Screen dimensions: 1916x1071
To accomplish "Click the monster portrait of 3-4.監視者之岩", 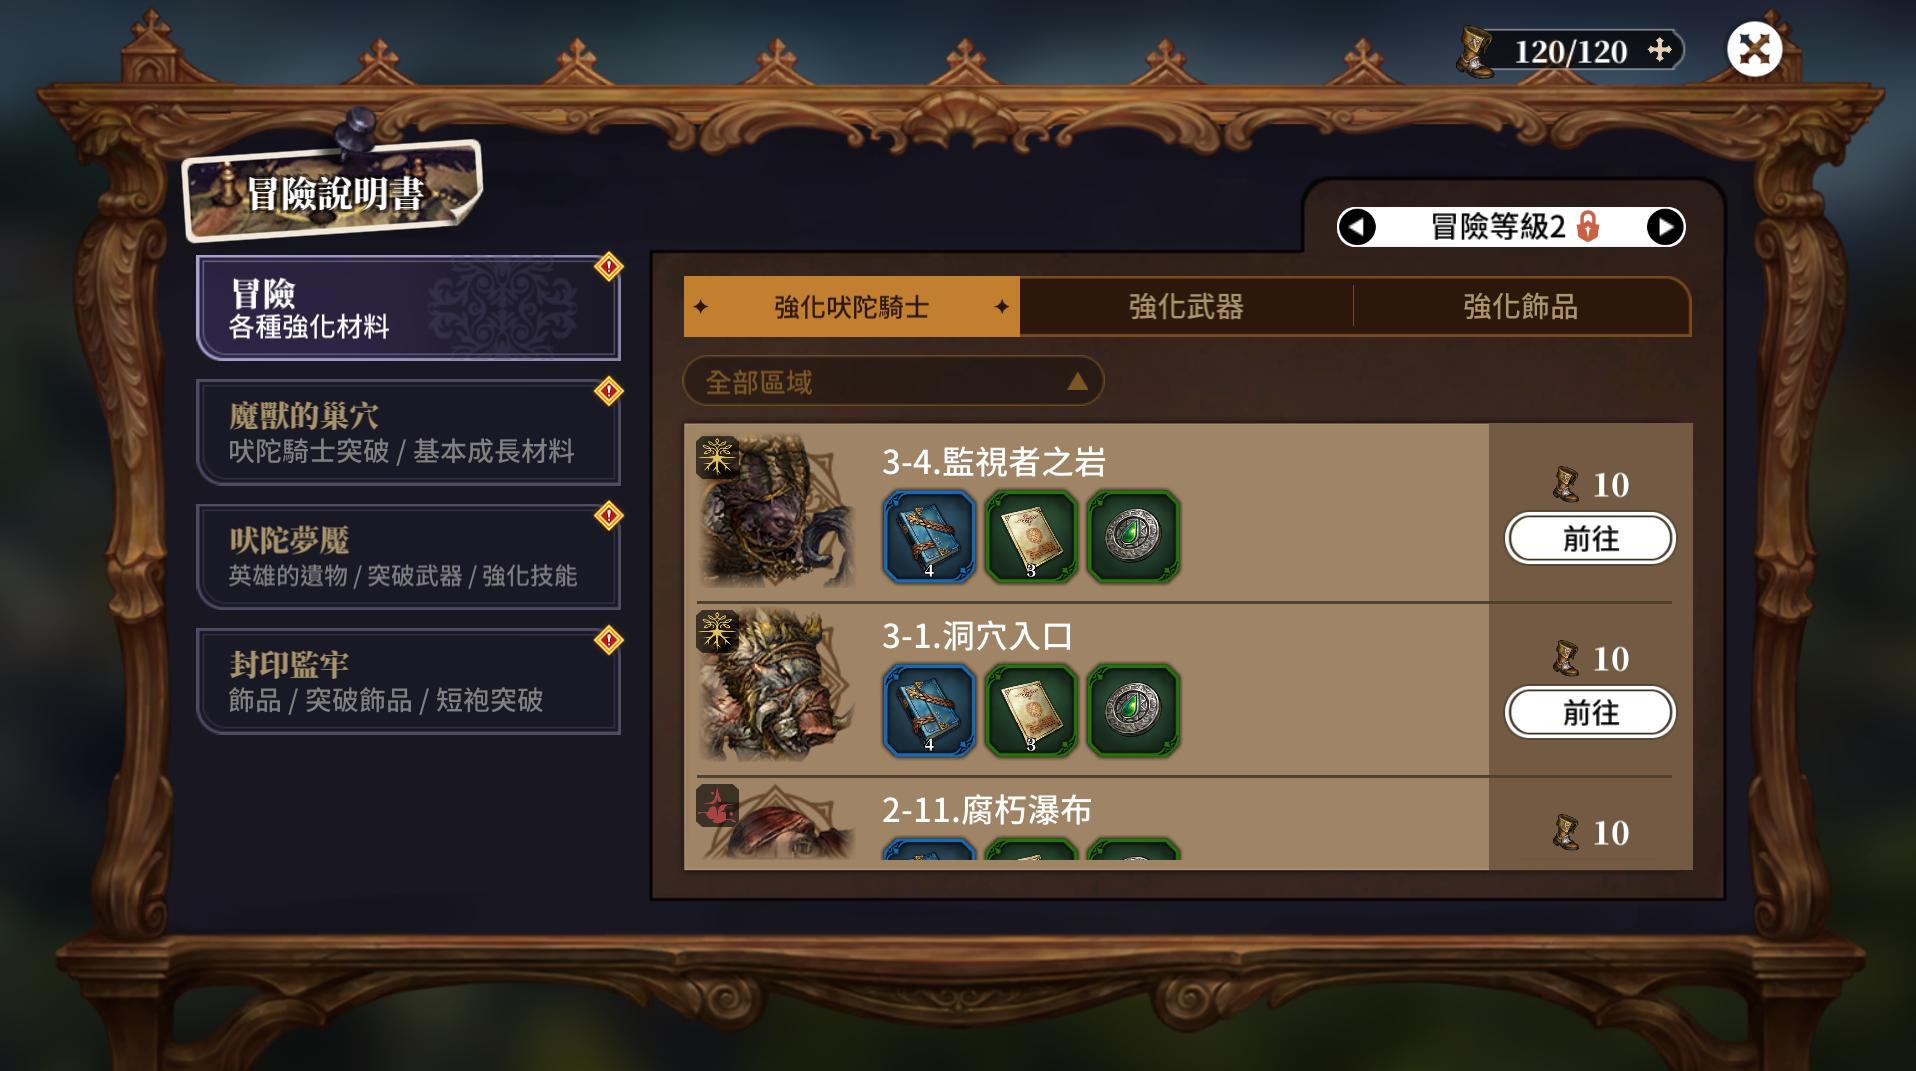I will click(775, 511).
